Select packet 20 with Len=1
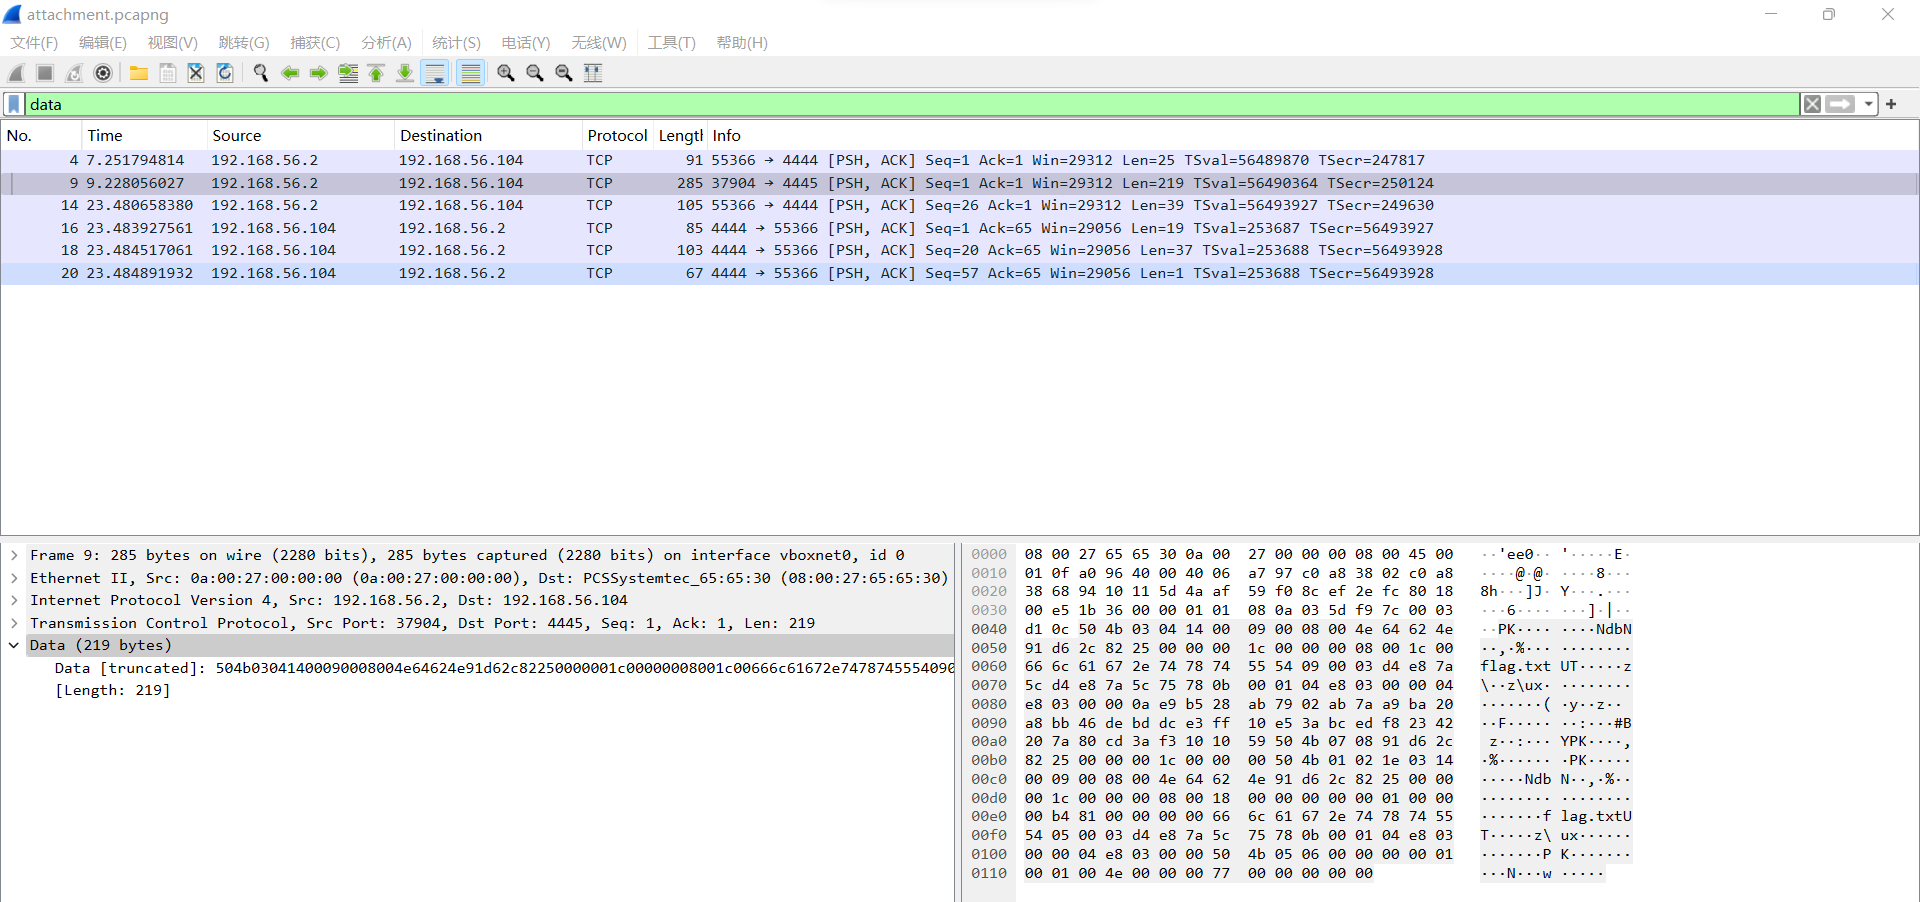 (x=959, y=273)
